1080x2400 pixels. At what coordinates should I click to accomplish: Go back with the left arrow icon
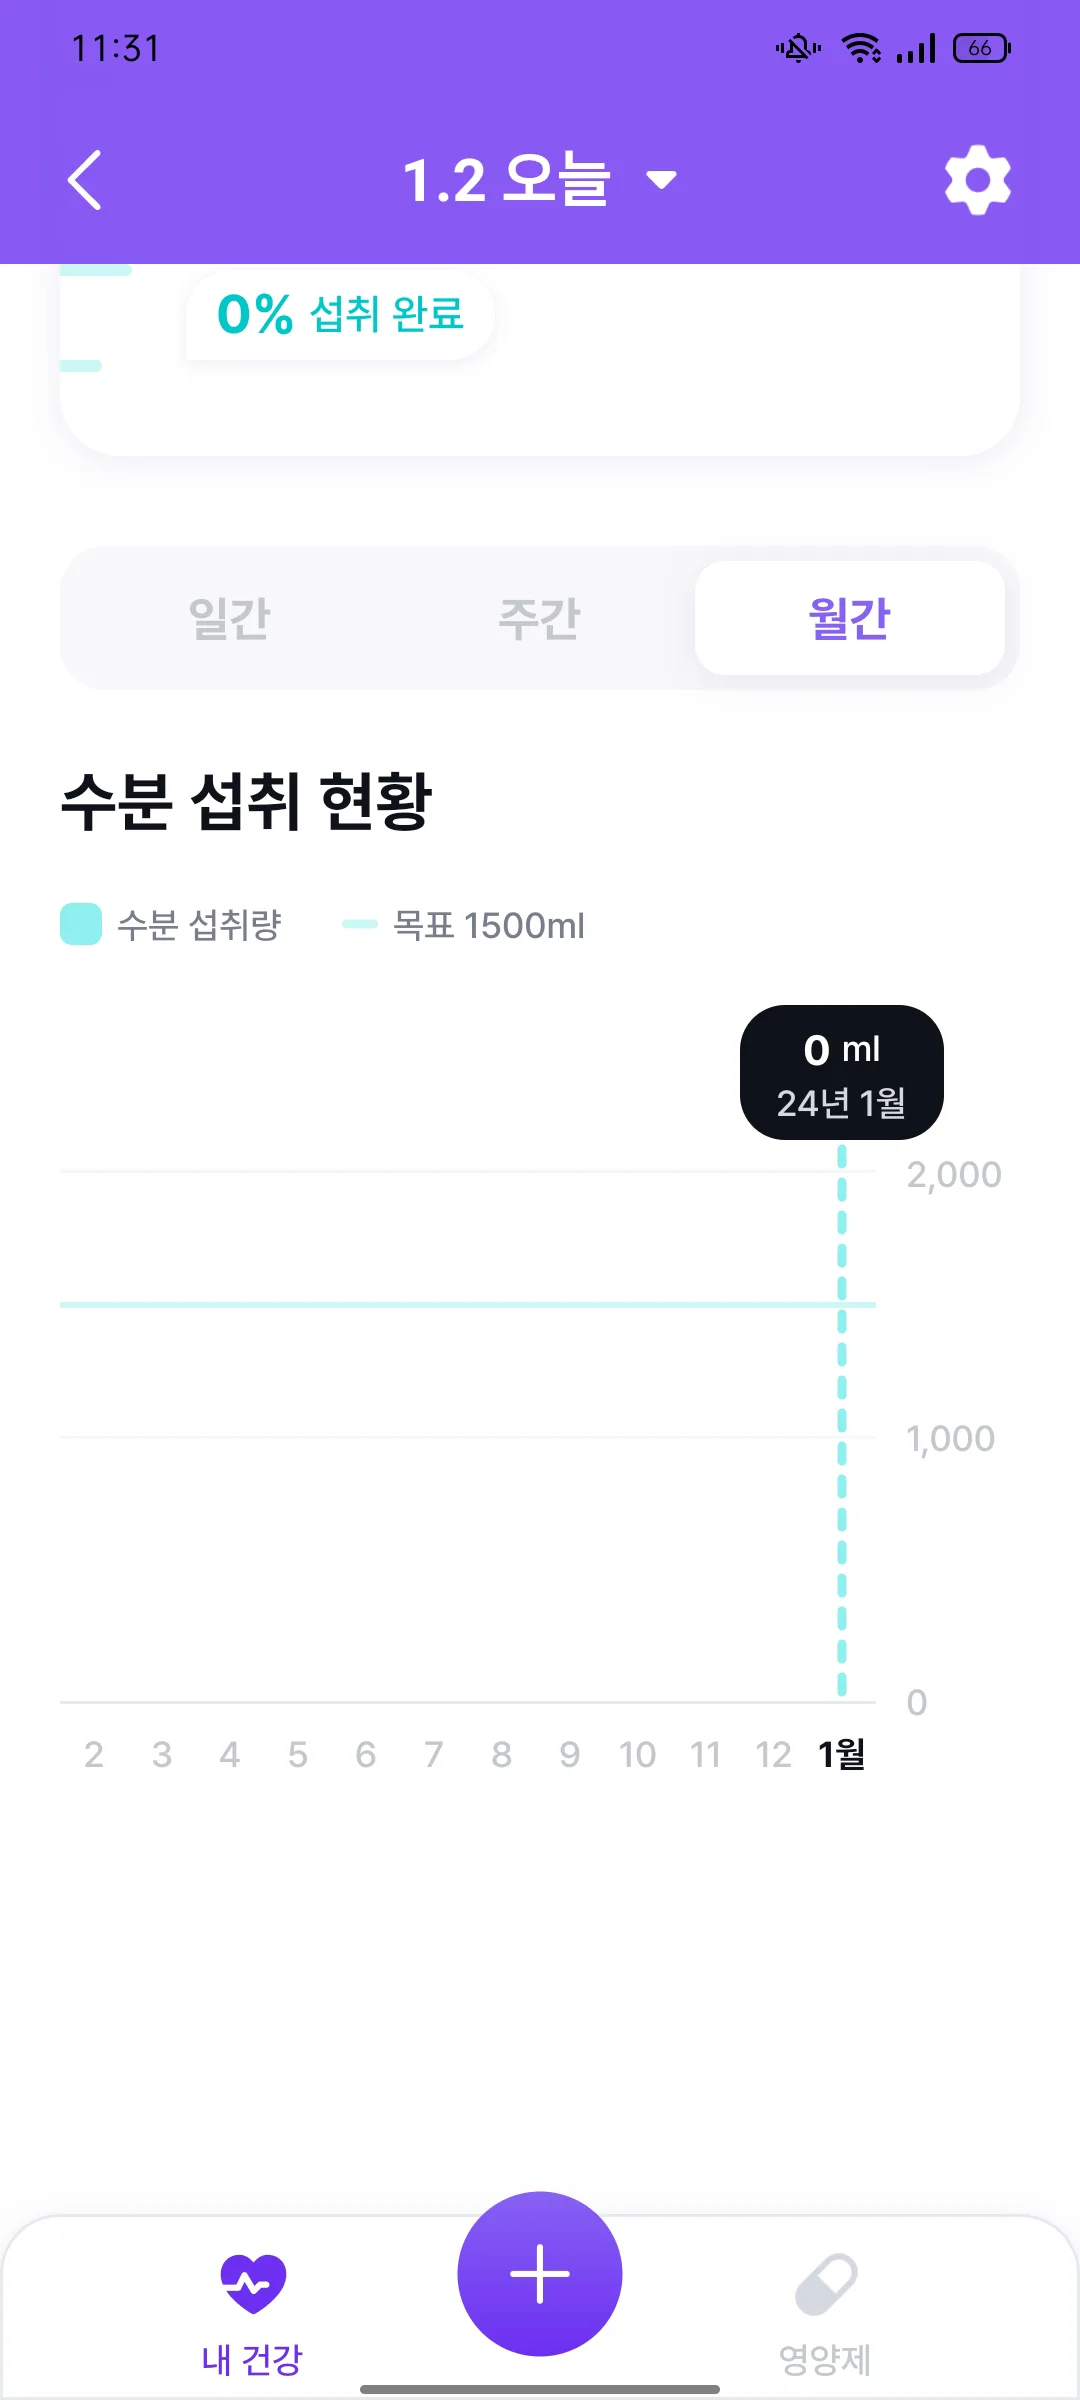(85, 180)
